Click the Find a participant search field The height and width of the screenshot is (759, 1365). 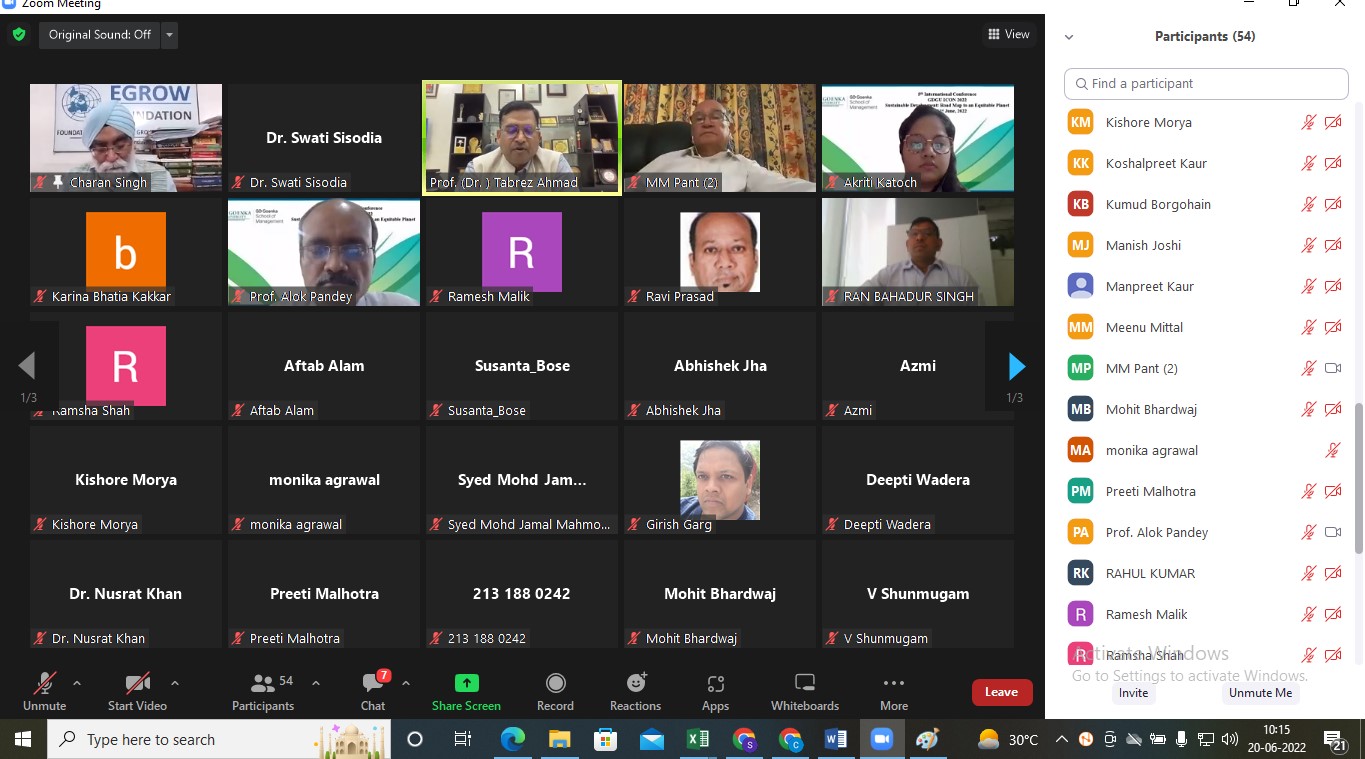tap(1206, 84)
